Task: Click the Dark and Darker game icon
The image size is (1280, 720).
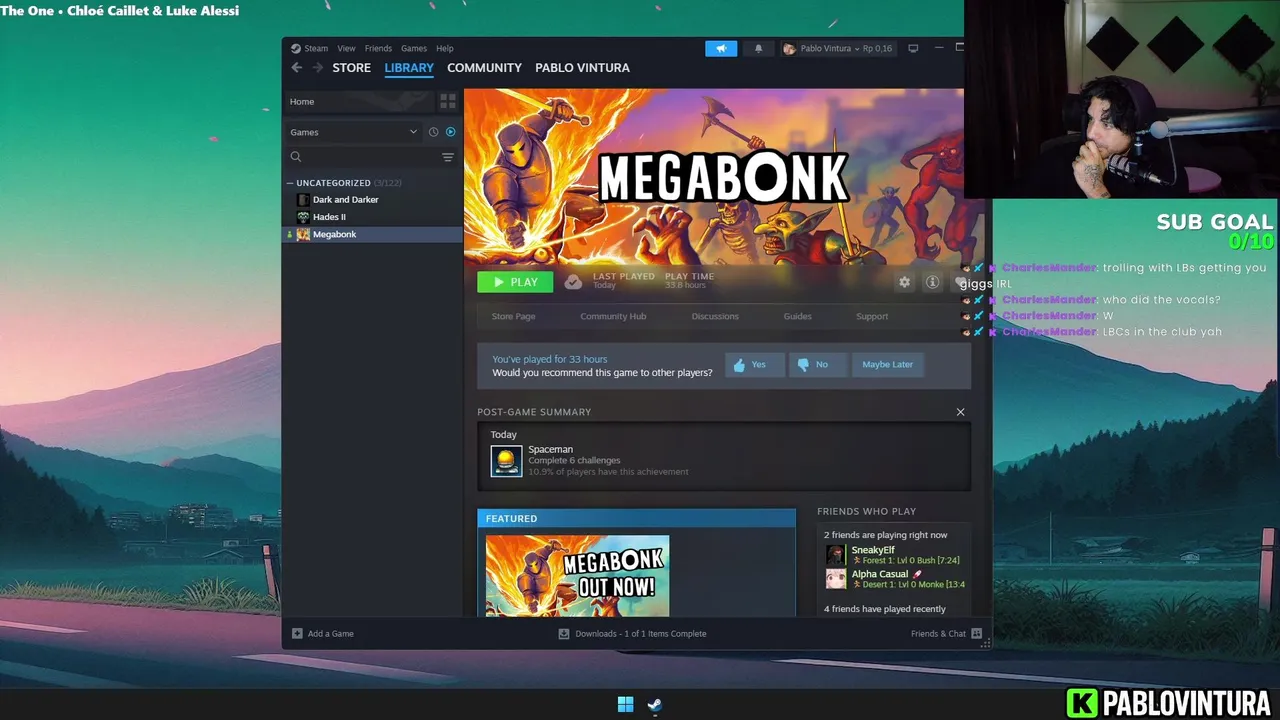Action: [x=303, y=200]
